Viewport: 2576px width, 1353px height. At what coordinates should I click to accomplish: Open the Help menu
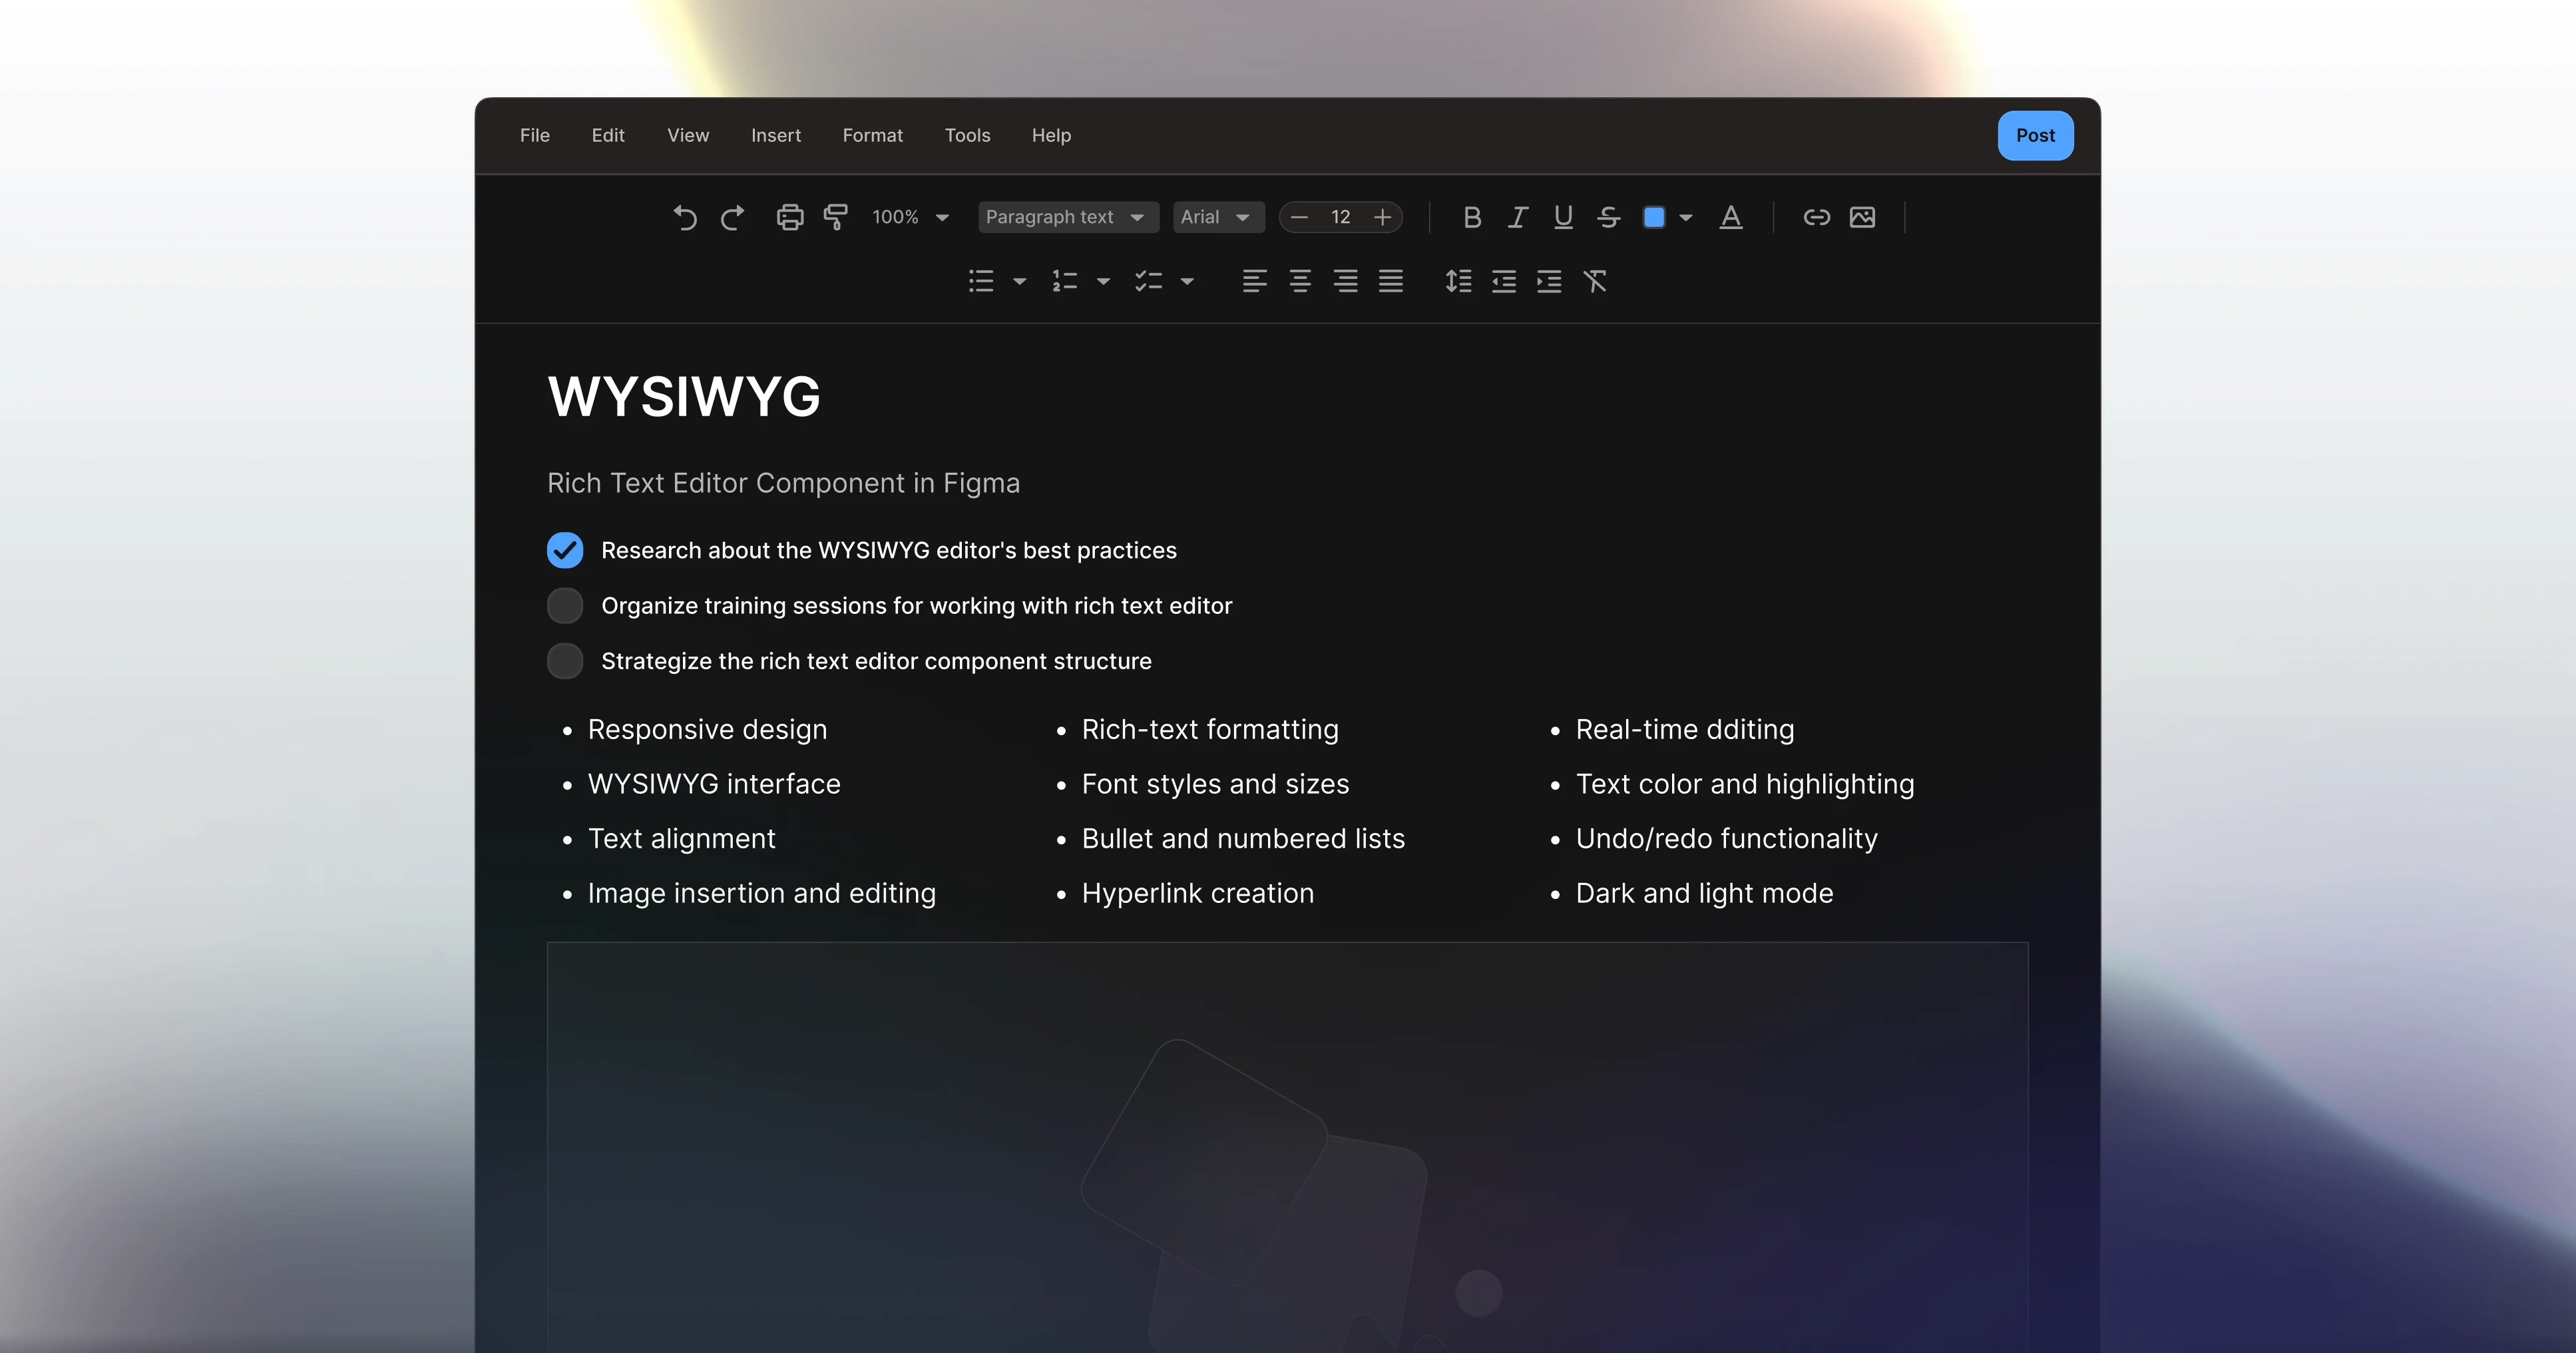[x=1051, y=135]
